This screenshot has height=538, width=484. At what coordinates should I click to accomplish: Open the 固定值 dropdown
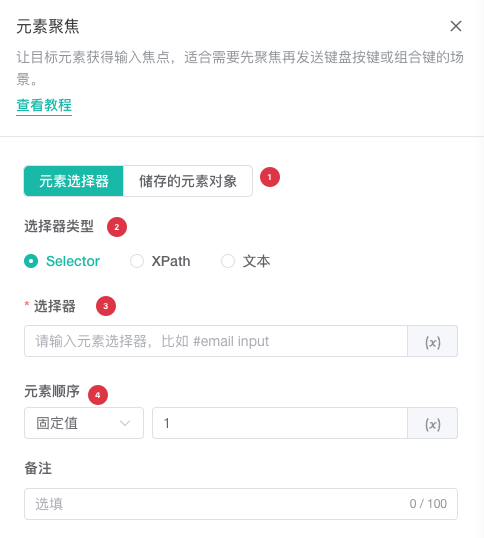click(x=84, y=423)
